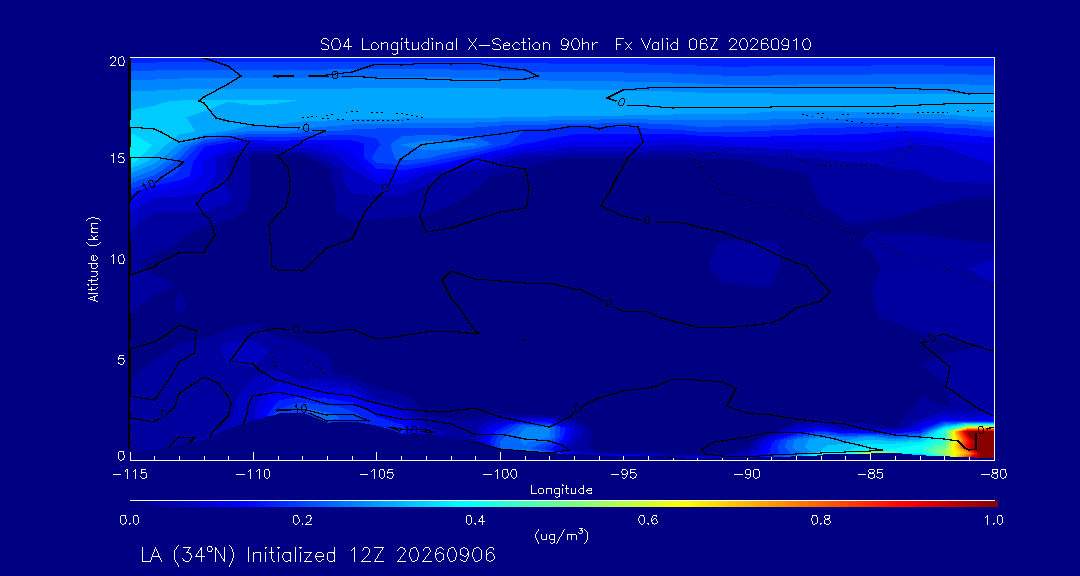The width and height of the screenshot is (1080, 576).
Task: Click the Longitude axis label
Action: click(561, 491)
